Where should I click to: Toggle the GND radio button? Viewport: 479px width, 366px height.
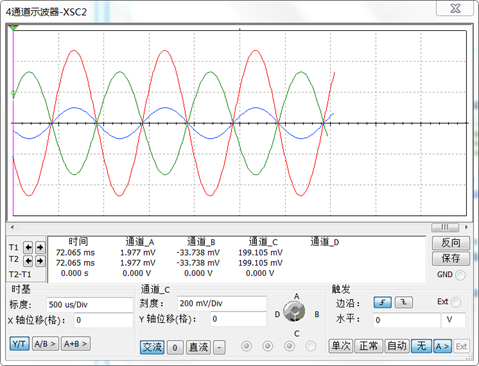coord(460,275)
